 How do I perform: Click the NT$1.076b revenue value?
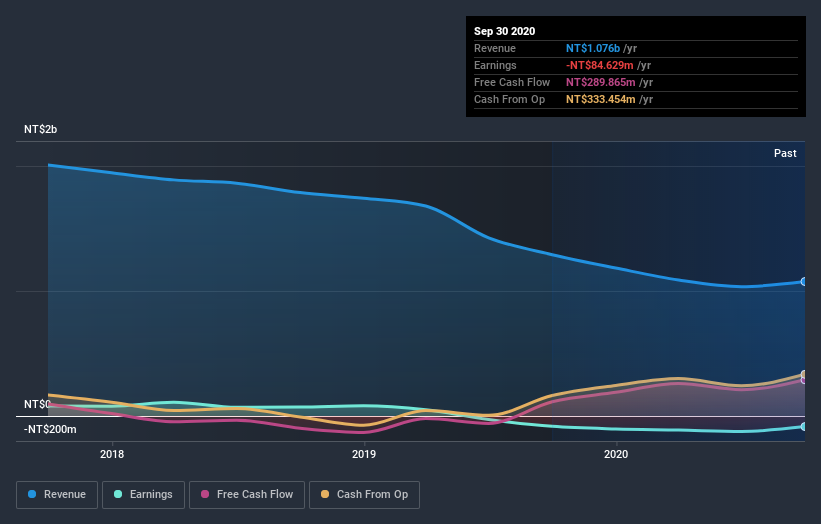coord(593,48)
